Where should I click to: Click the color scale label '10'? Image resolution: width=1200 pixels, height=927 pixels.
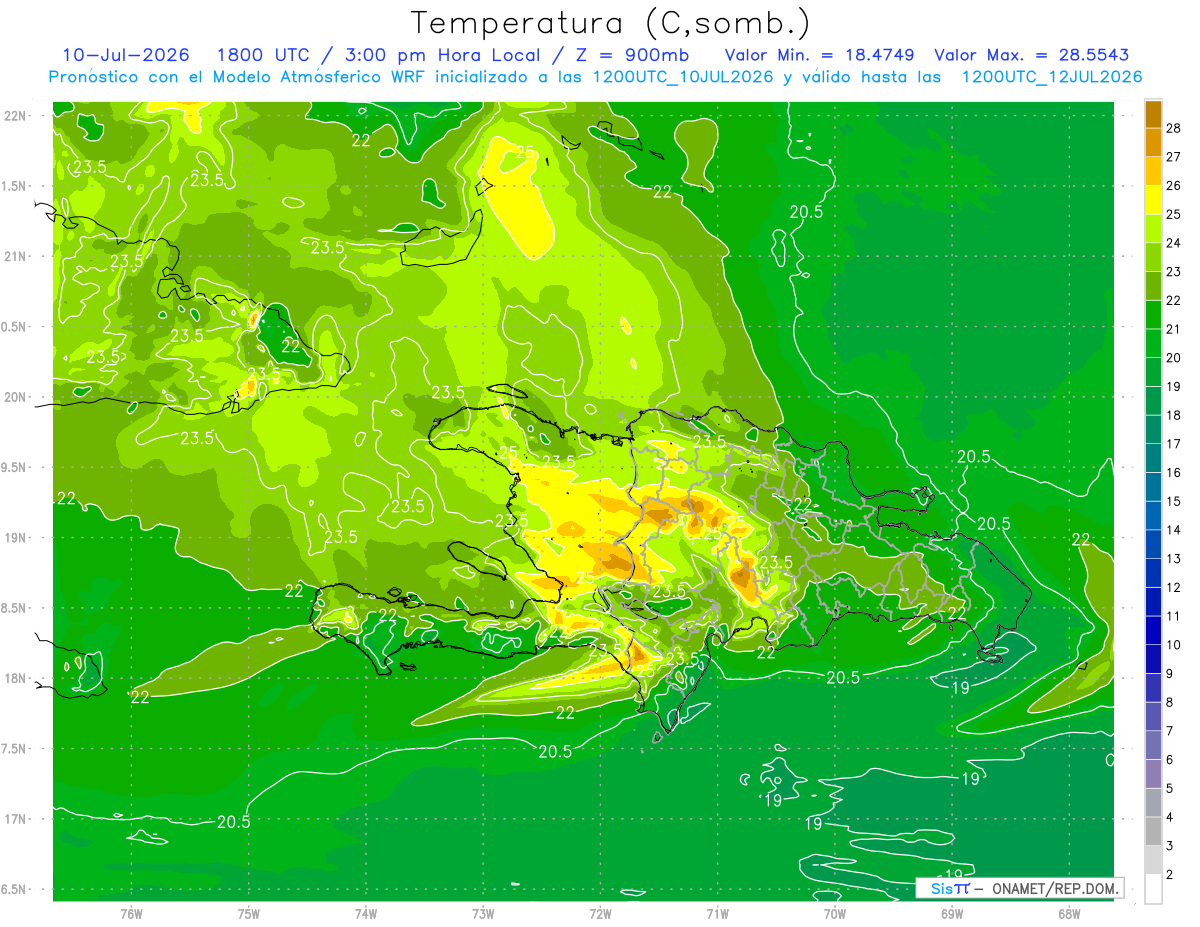coord(1174,645)
